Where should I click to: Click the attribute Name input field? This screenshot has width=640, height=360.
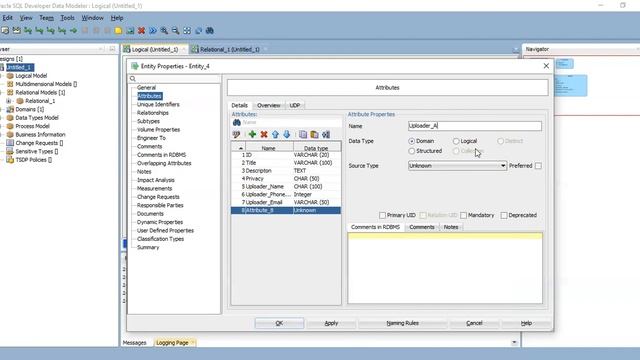[475, 126]
